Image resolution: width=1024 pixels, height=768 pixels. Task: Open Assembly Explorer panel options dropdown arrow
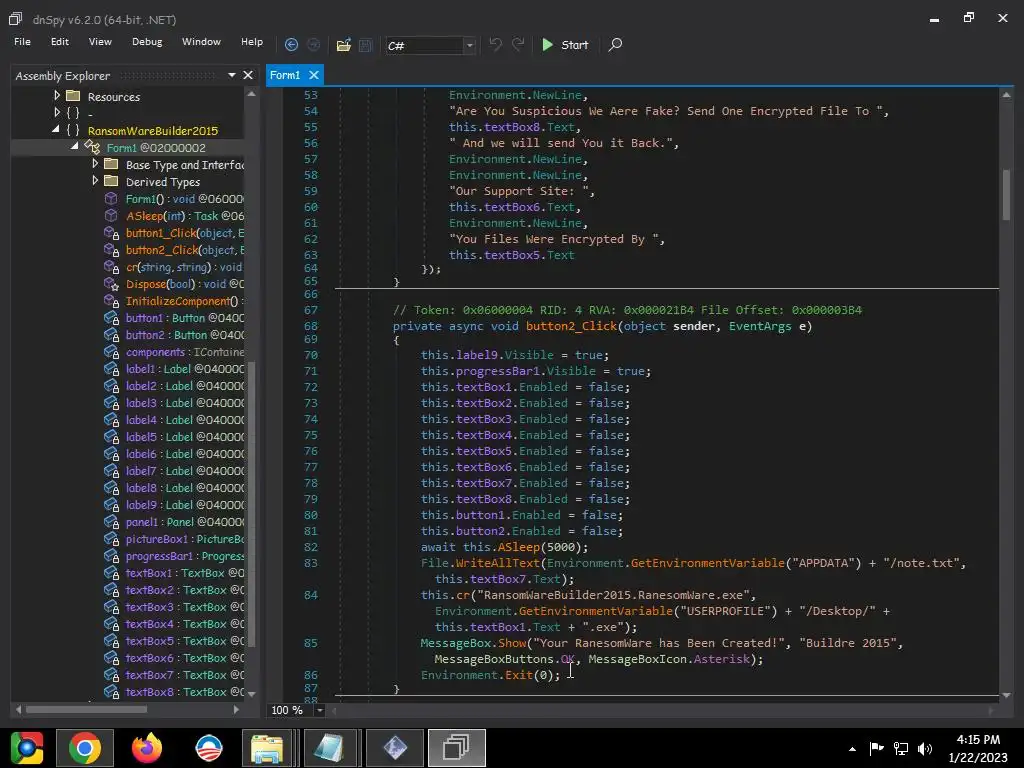[x=231, y=75]
